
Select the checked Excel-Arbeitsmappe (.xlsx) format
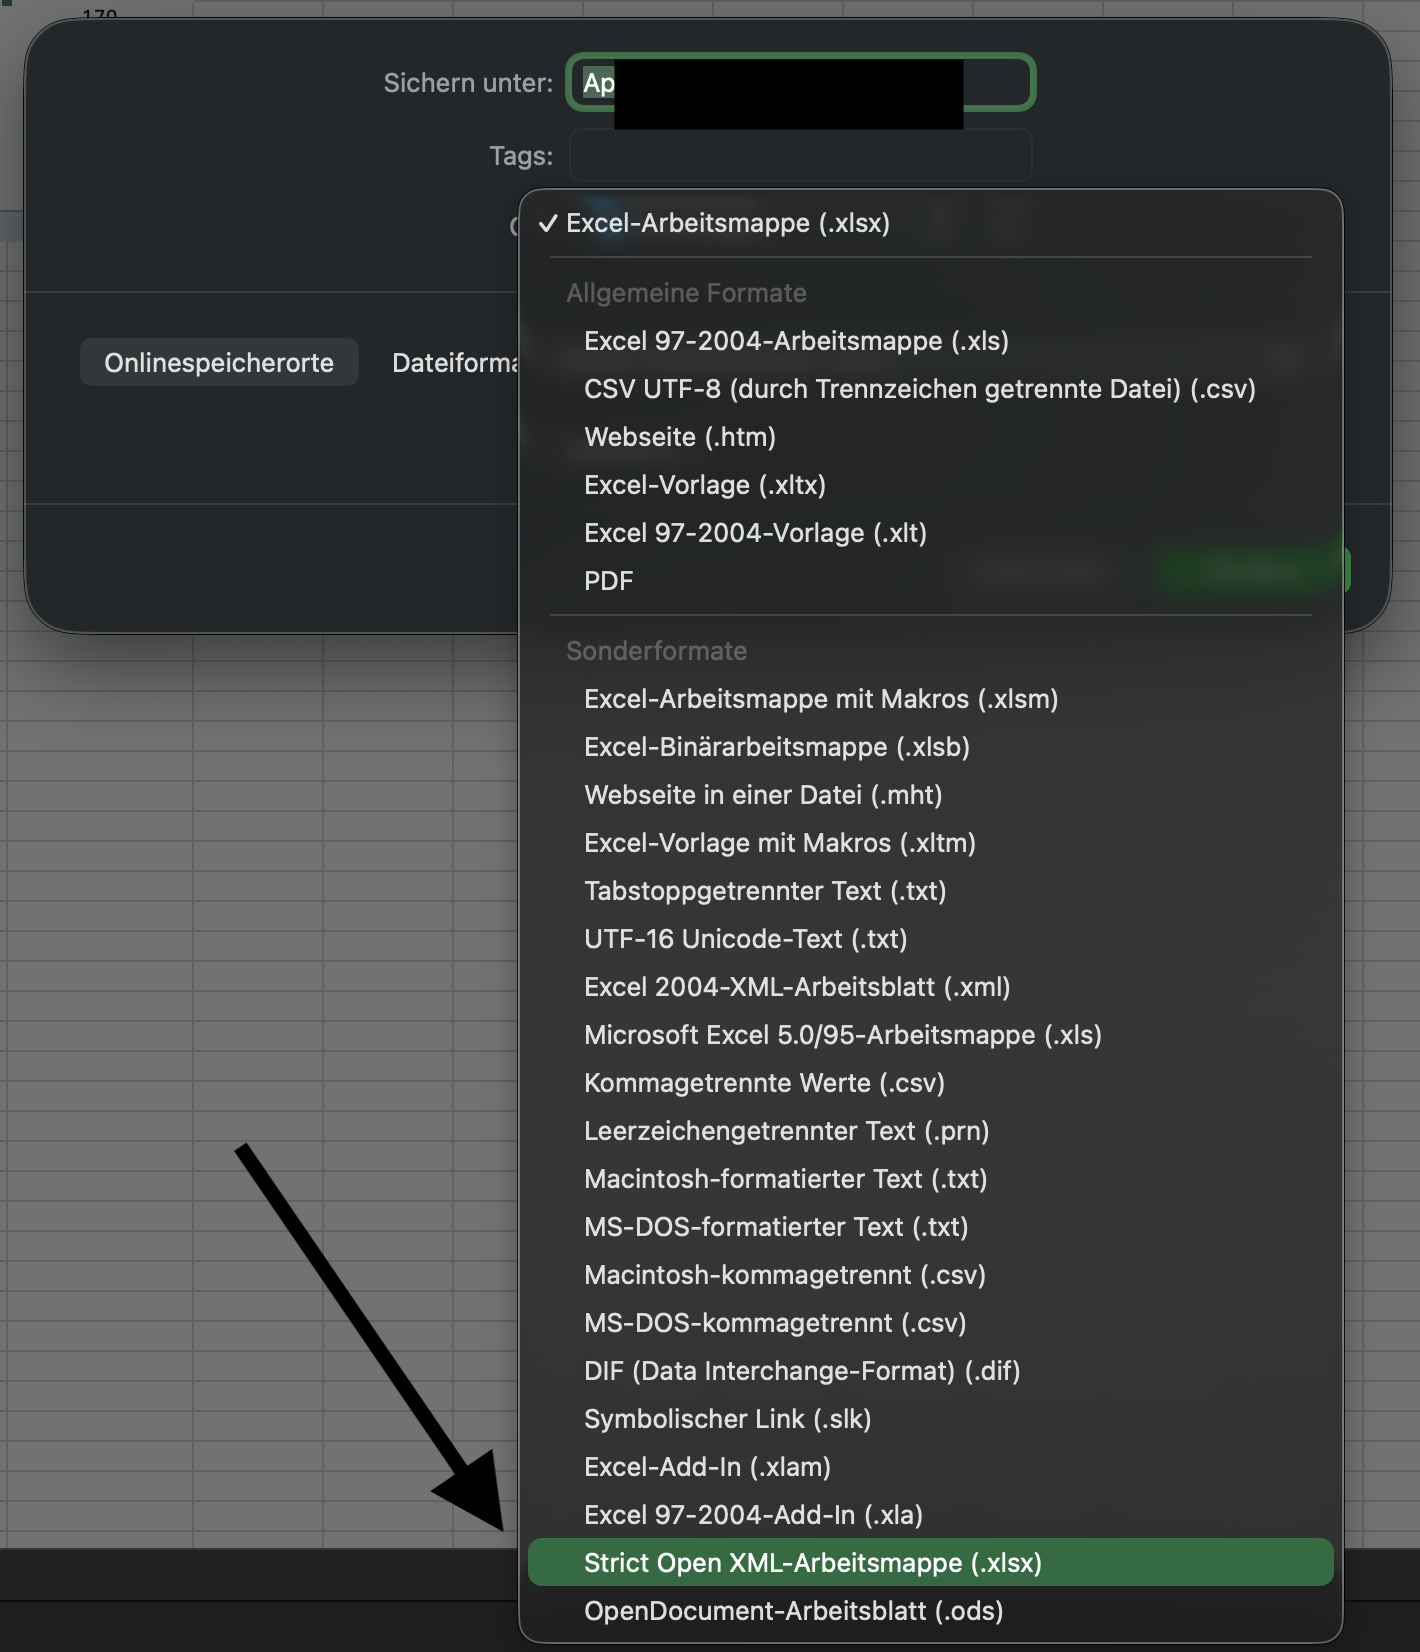click(x=930, y=223)
